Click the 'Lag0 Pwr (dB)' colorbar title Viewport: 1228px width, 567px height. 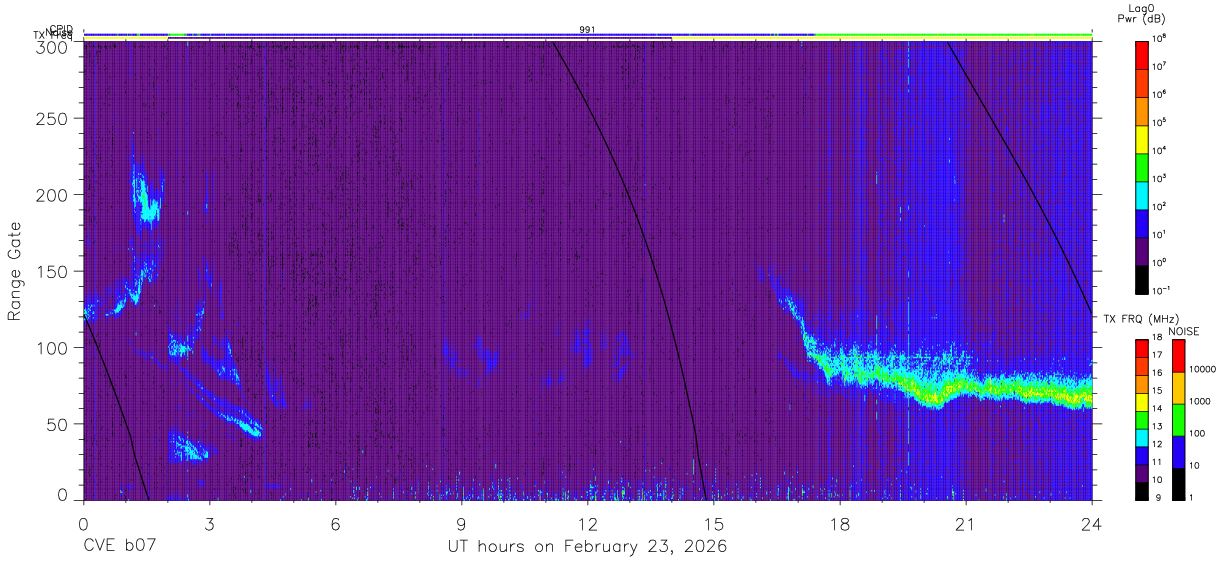coord(1141,13)
